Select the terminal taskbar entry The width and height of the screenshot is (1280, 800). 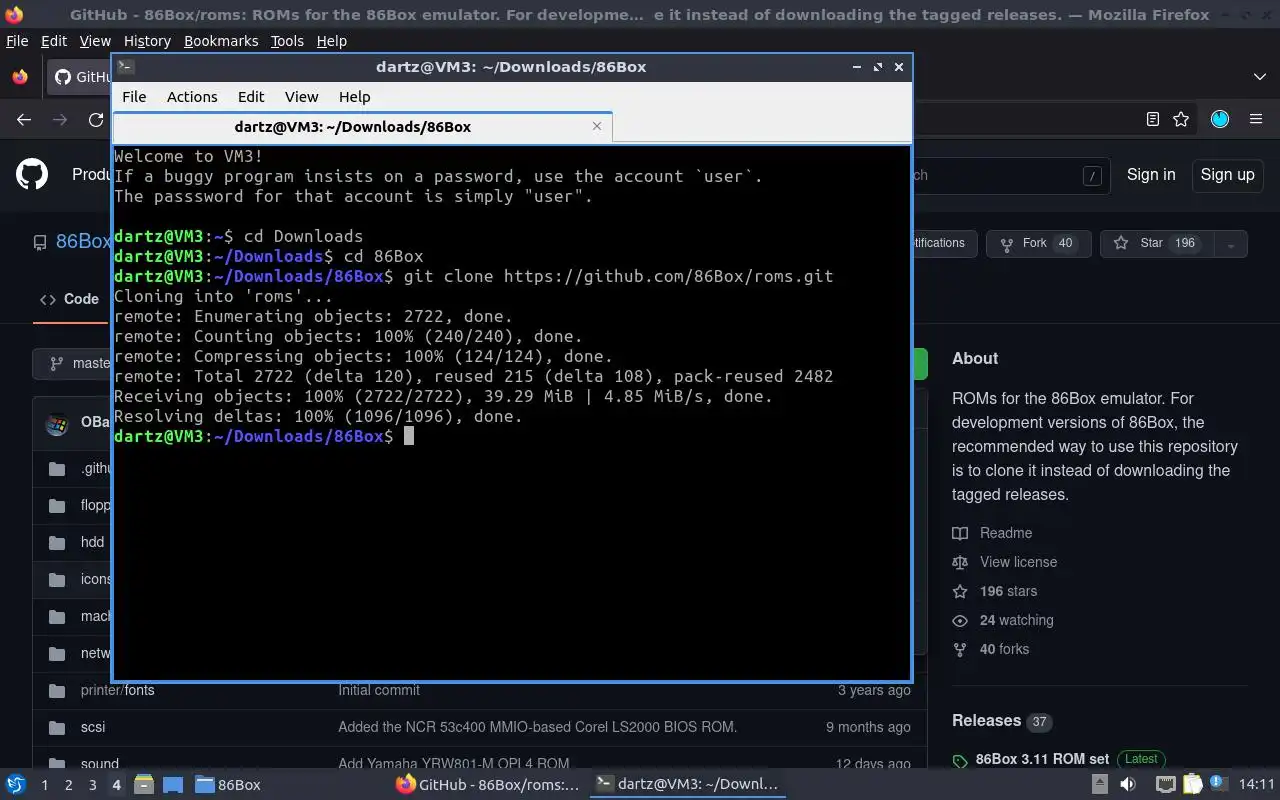(687, 785)
